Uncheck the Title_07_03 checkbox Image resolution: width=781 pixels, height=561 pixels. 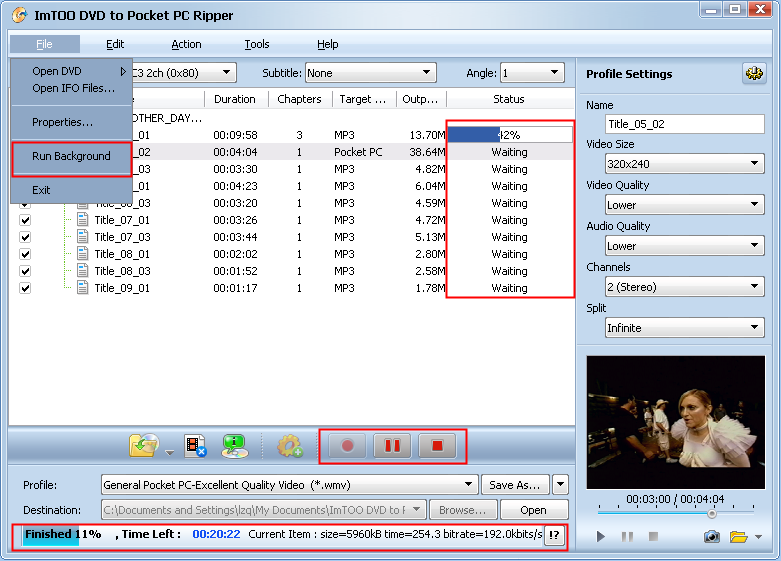[x=25, y=237]
